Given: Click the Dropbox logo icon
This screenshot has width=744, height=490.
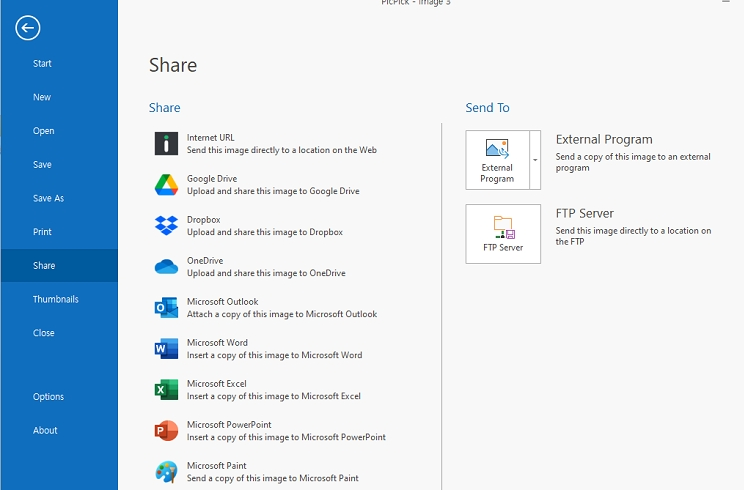Looking at the screenshot, I should point(167,225).
